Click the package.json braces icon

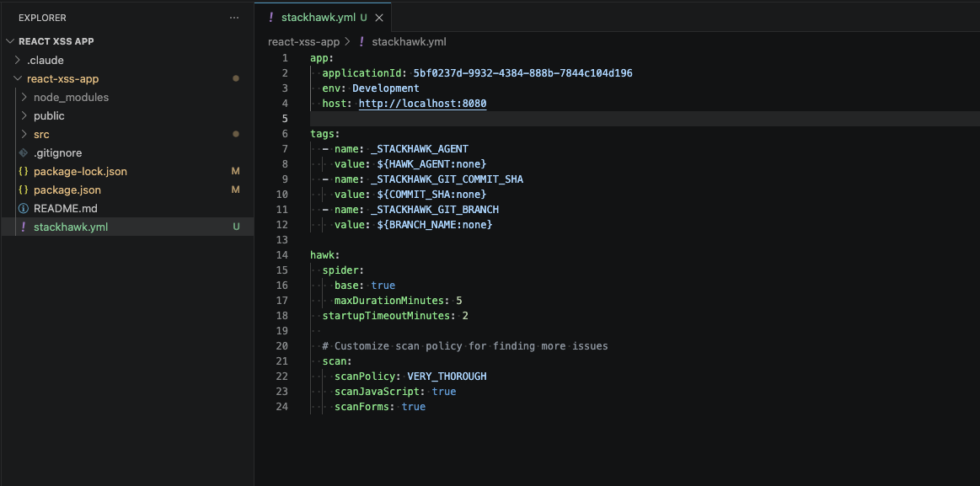click(x=23, y=190)
